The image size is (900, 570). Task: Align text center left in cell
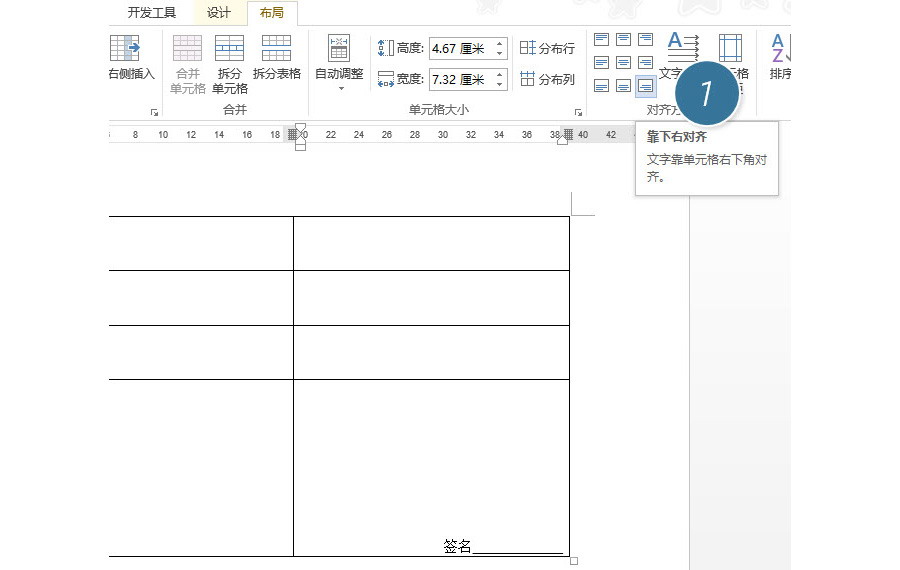[x=602, y=63]
